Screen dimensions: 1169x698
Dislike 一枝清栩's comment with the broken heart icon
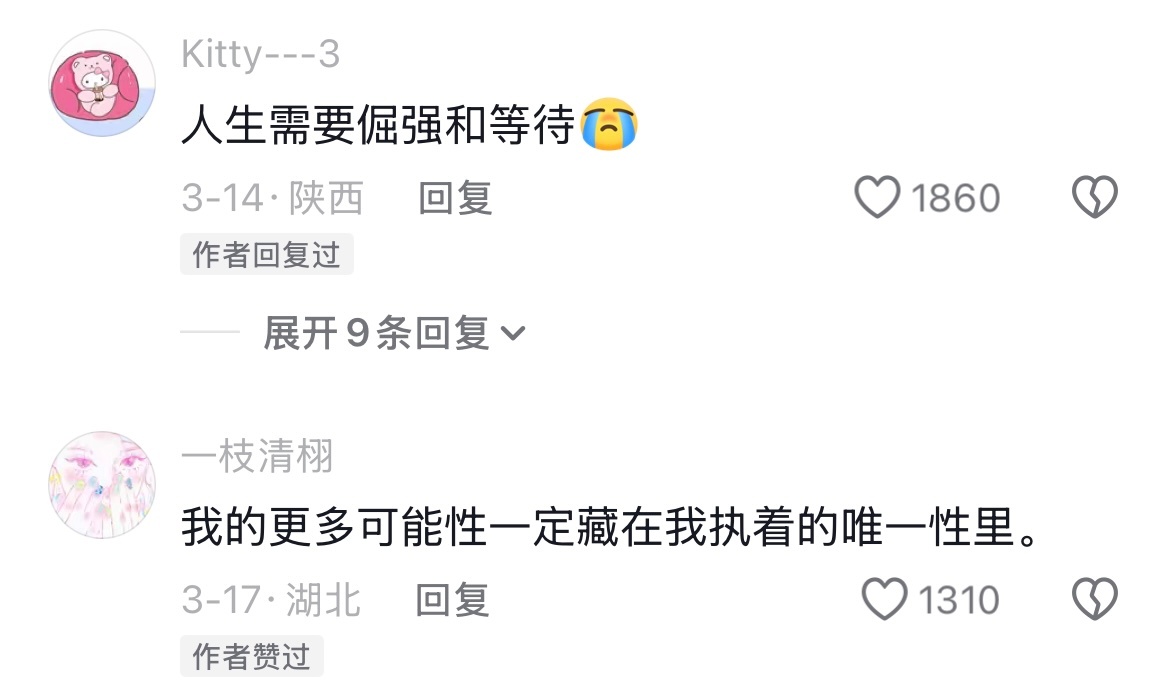pos(1094,599)
